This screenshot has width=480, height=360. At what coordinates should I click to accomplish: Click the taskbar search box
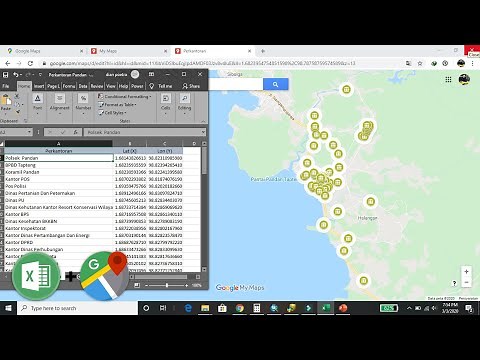(x=77, y=308)
